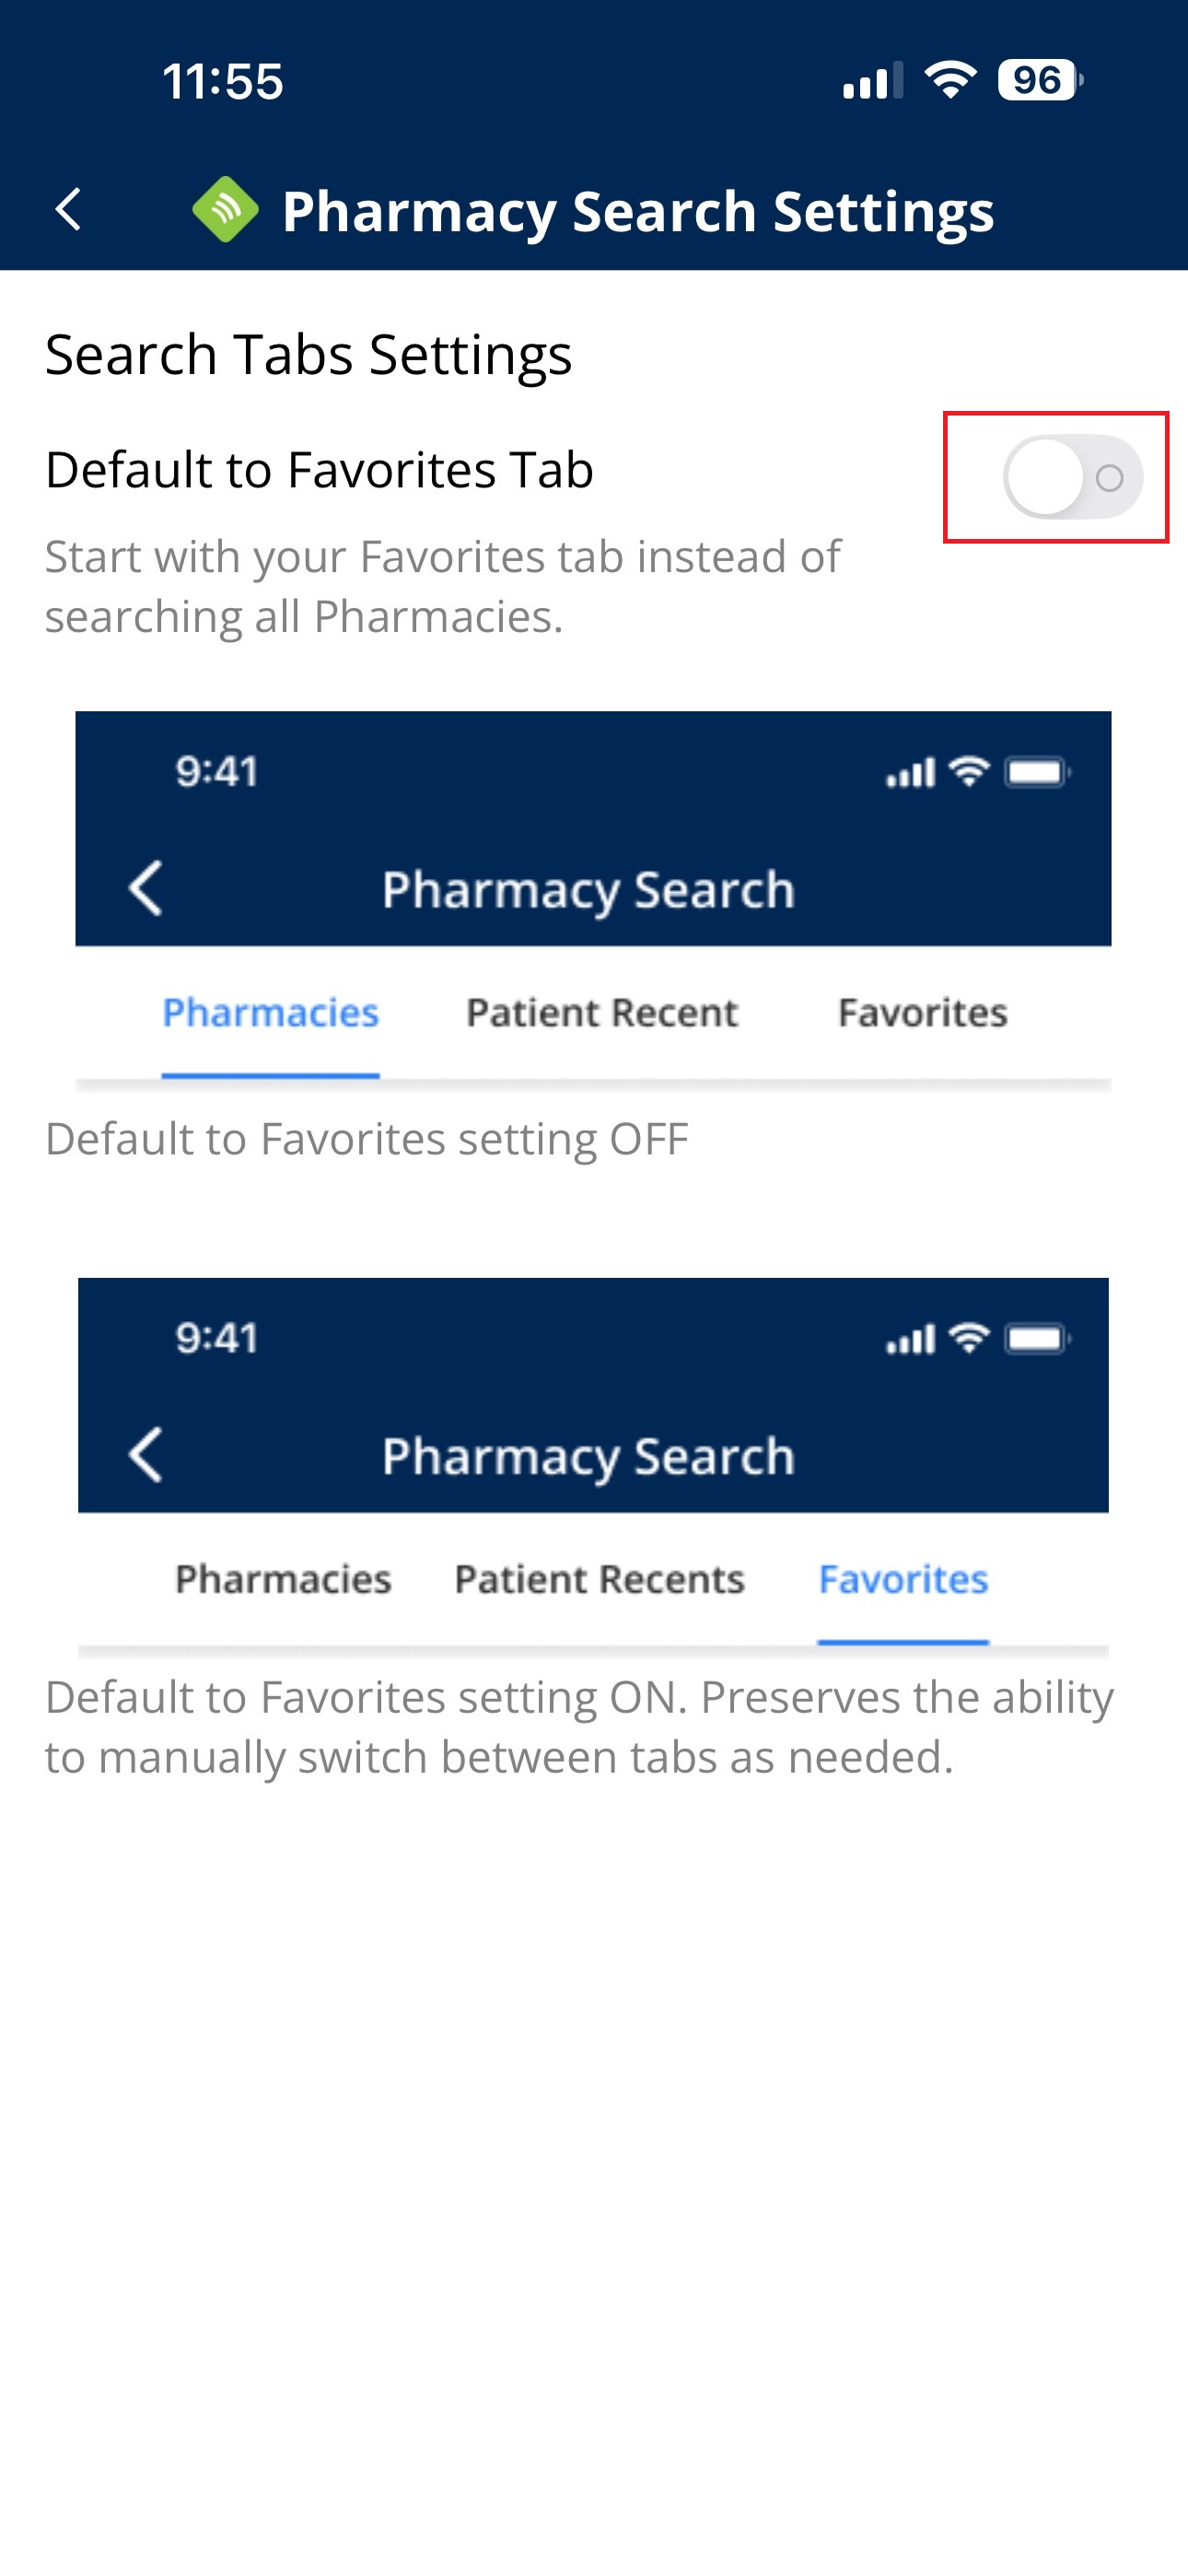Click the Default to Favorites Tab label
Screen dimensions: 1188x2576
point(319,470)
